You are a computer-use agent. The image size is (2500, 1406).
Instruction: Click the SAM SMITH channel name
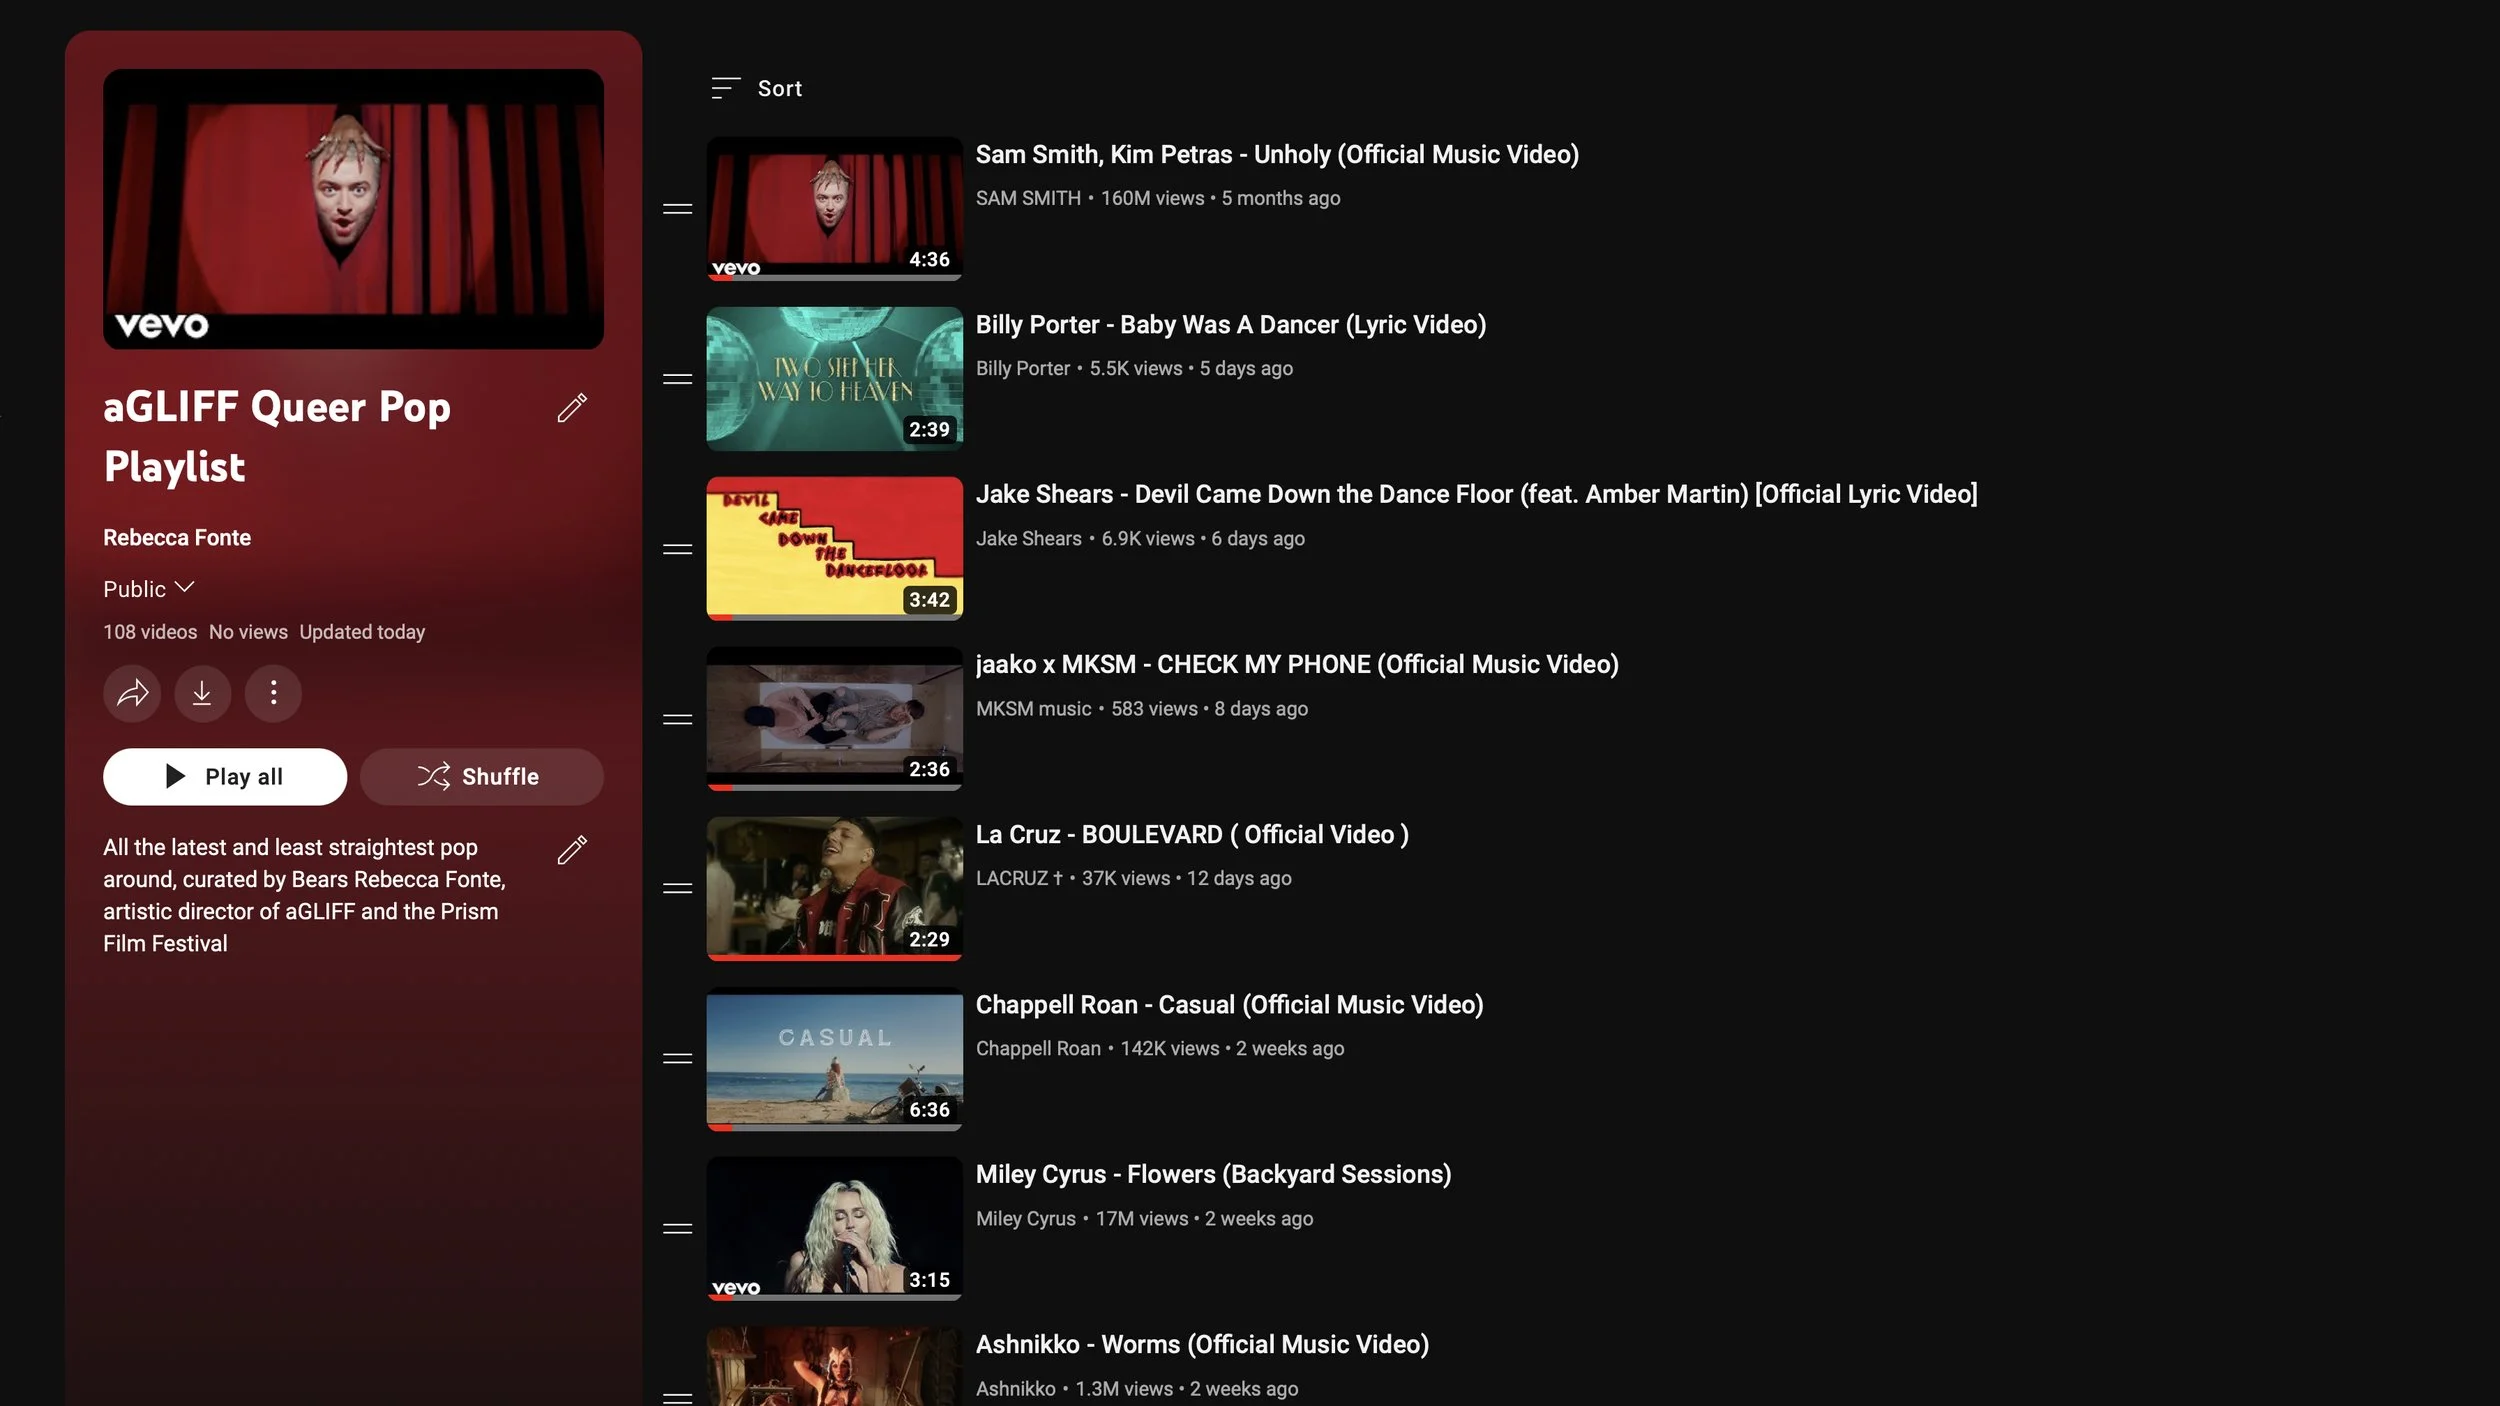[1027, 198]
